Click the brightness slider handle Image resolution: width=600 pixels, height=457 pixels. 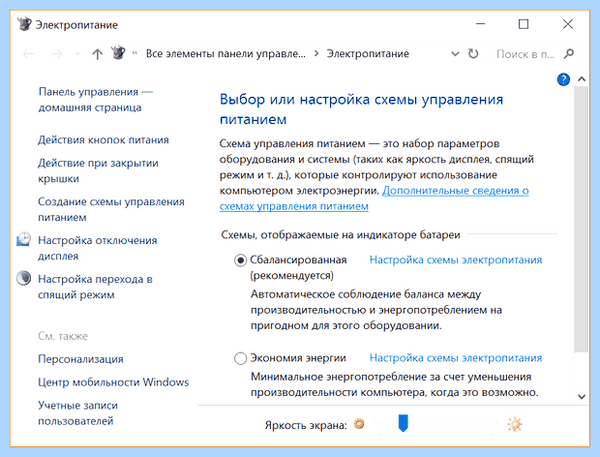tap(403, 423)
